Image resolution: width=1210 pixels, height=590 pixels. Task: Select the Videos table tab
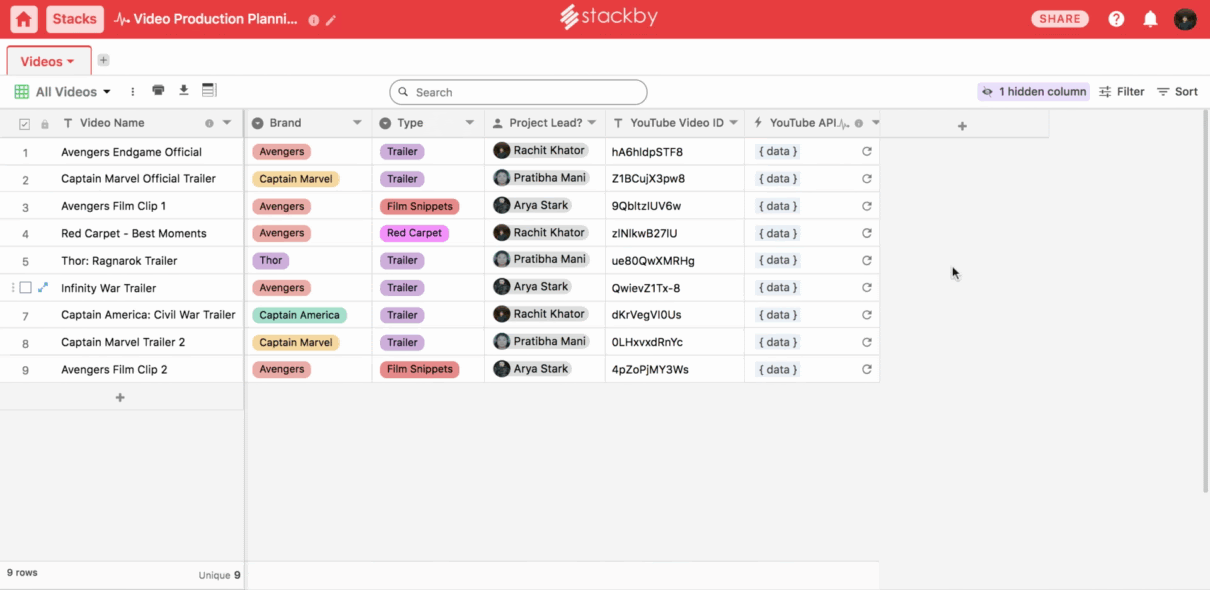[48, 61]
